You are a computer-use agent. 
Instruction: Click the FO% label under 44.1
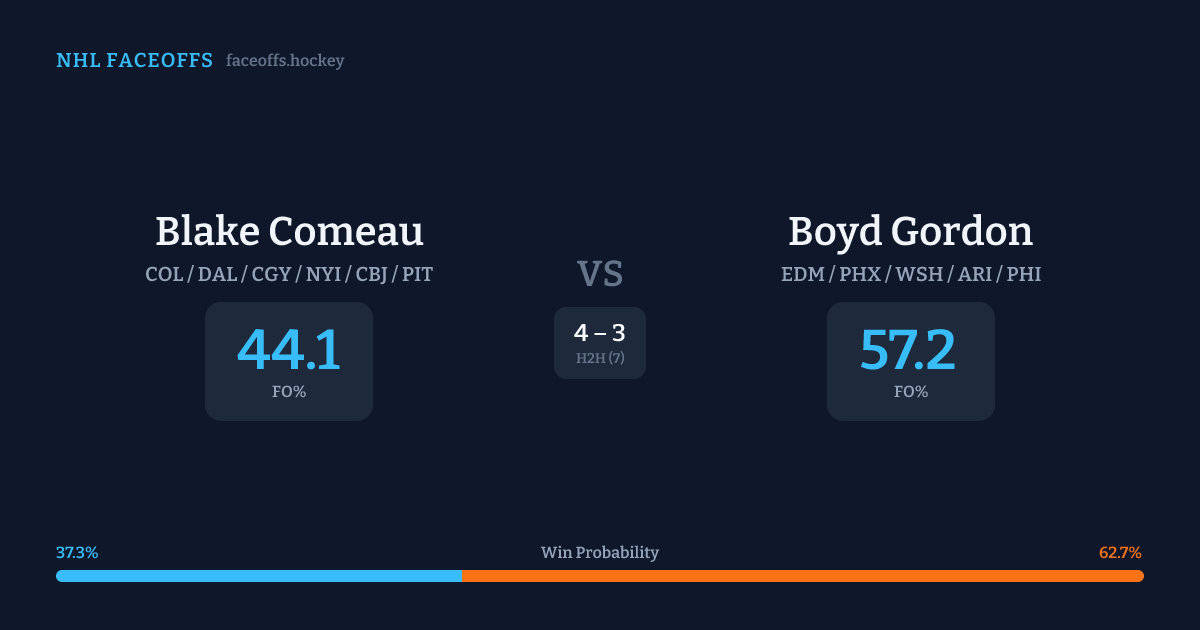point(289,392)
